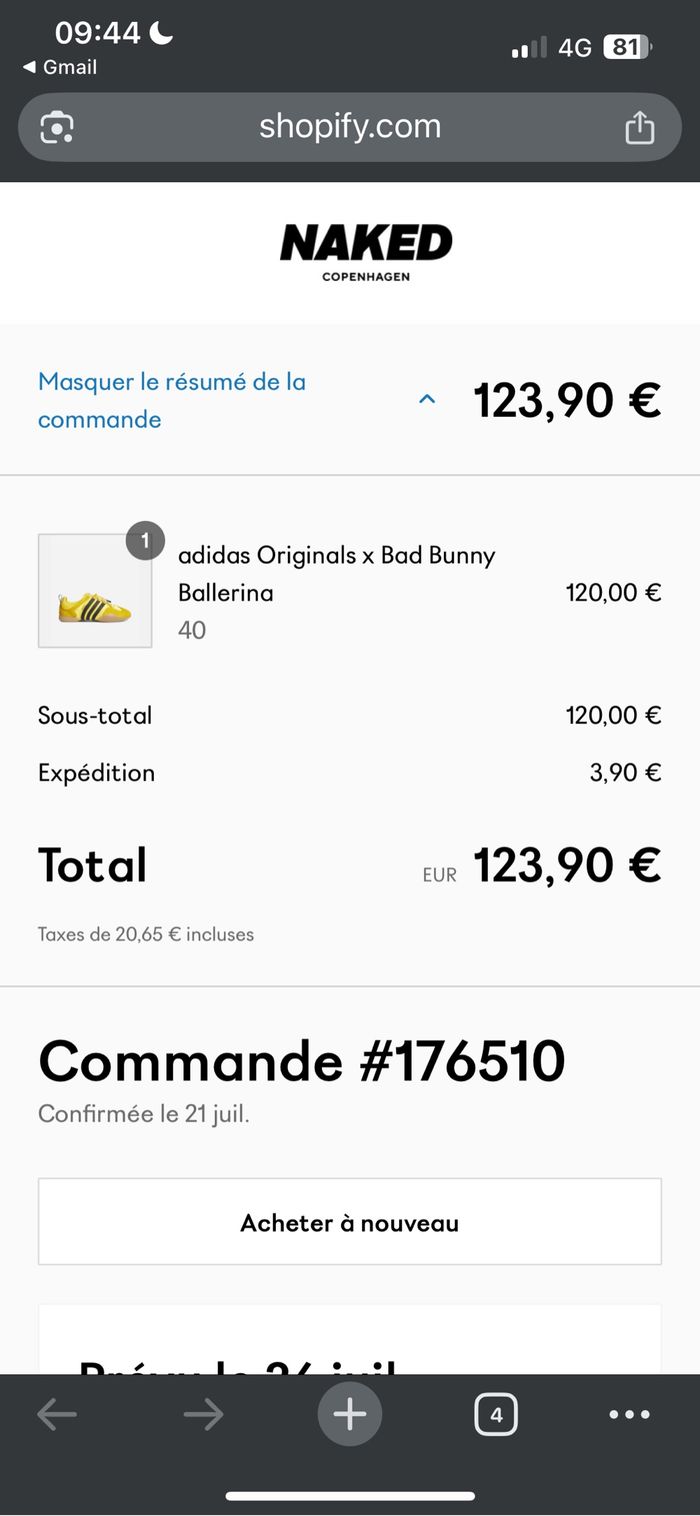Tap the Google Lens camera icon in address bar
Viewport: 700px width, 1516px height.
pos(57,127)
